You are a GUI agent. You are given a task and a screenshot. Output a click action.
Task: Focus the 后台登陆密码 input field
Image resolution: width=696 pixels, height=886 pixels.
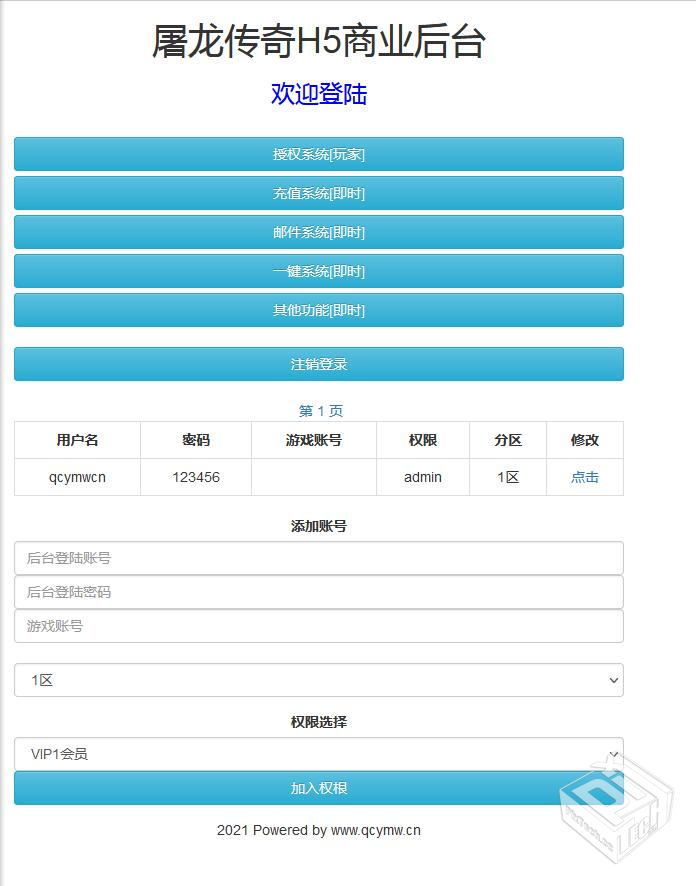click(x=318, y=592)
